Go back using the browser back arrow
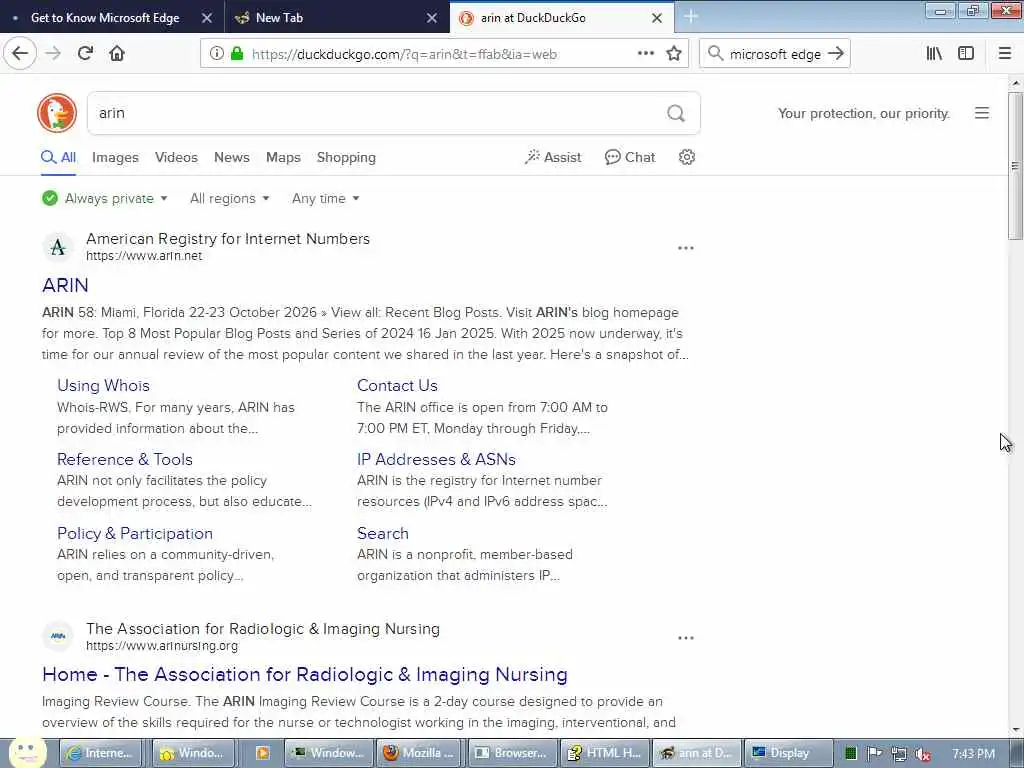1024x768 pixels. pos(20,54)
